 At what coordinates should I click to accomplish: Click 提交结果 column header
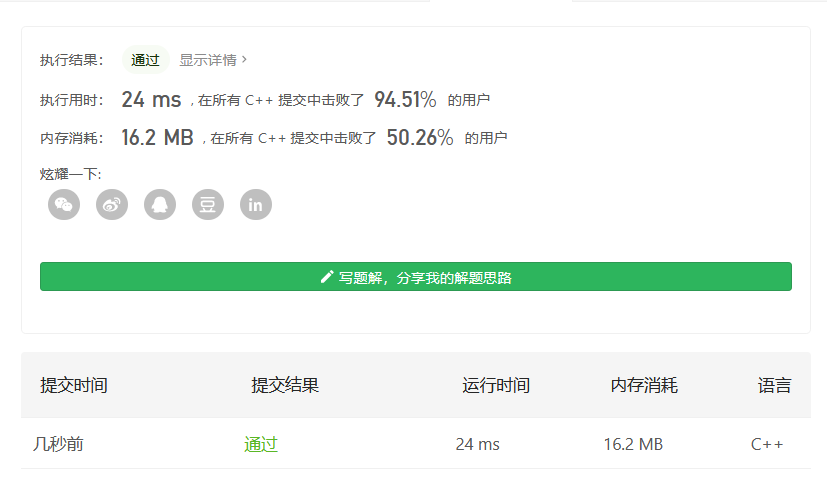(x=285, y=385)
